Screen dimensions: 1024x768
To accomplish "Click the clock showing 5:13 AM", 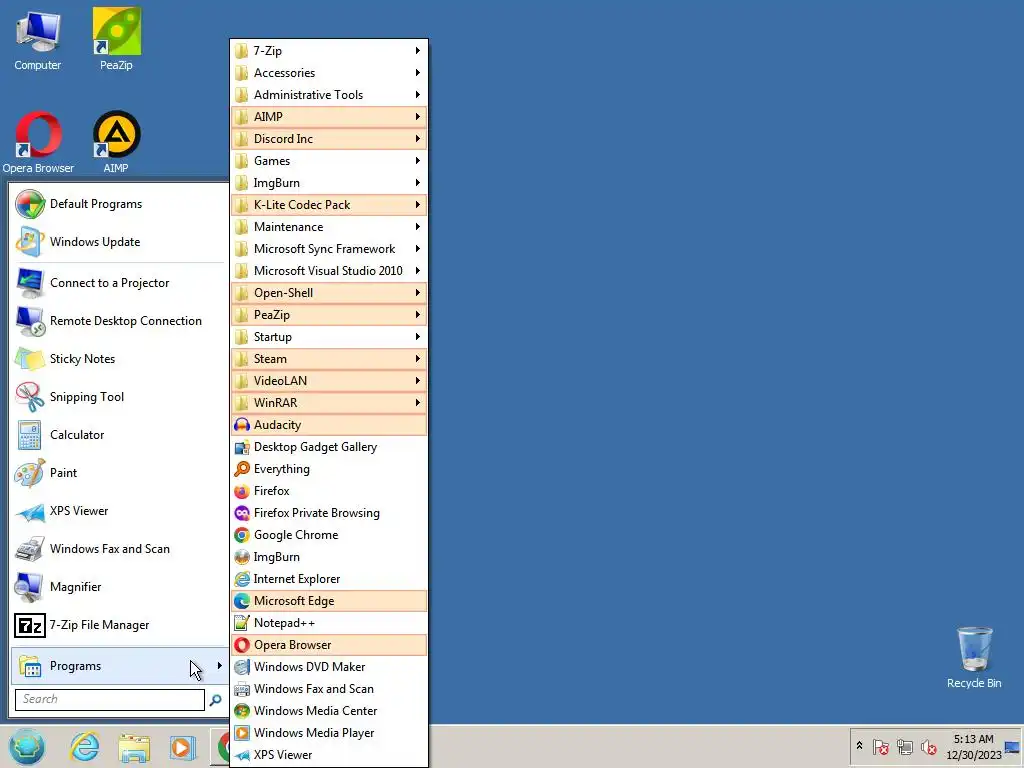I will click(x=973, y=746).
